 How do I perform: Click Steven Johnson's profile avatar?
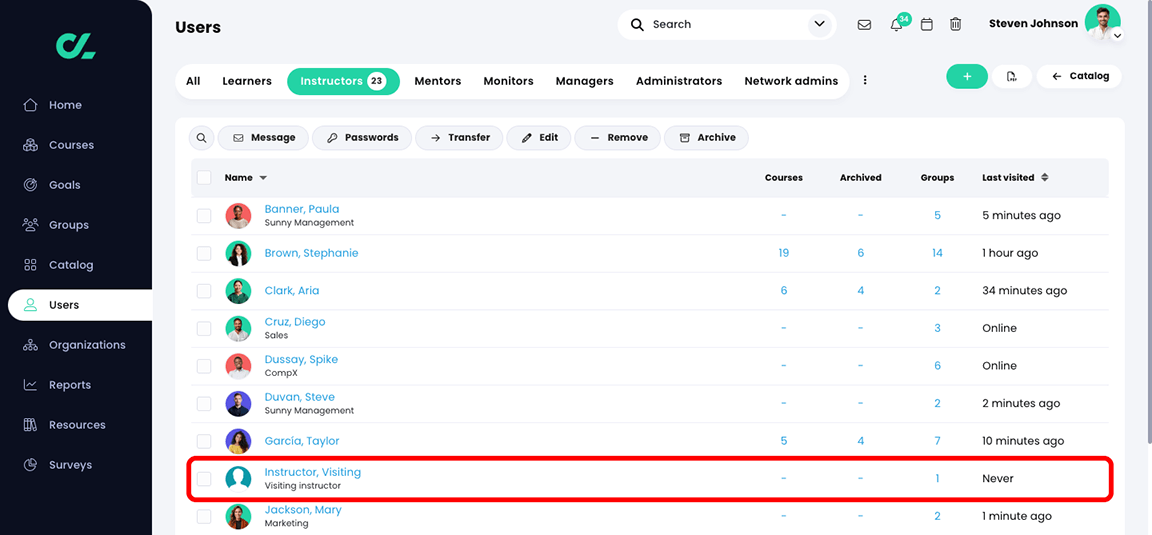1102,23
